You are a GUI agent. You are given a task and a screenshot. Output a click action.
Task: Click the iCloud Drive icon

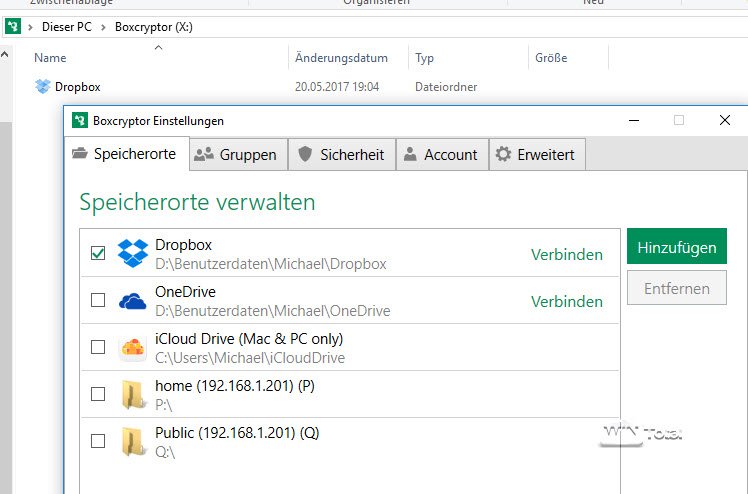(133, 348)
